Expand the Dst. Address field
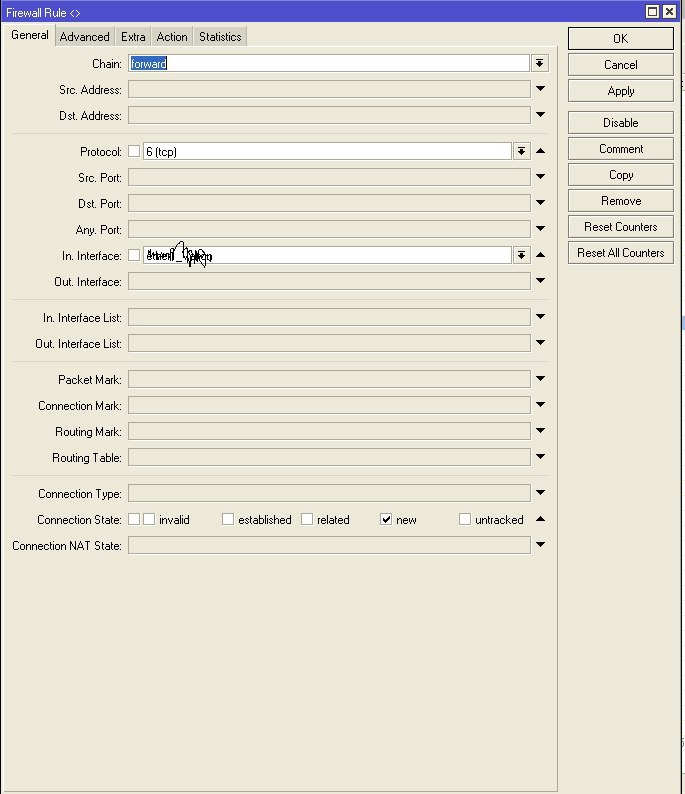Screen dimensions: 685x794 [540, 114]
